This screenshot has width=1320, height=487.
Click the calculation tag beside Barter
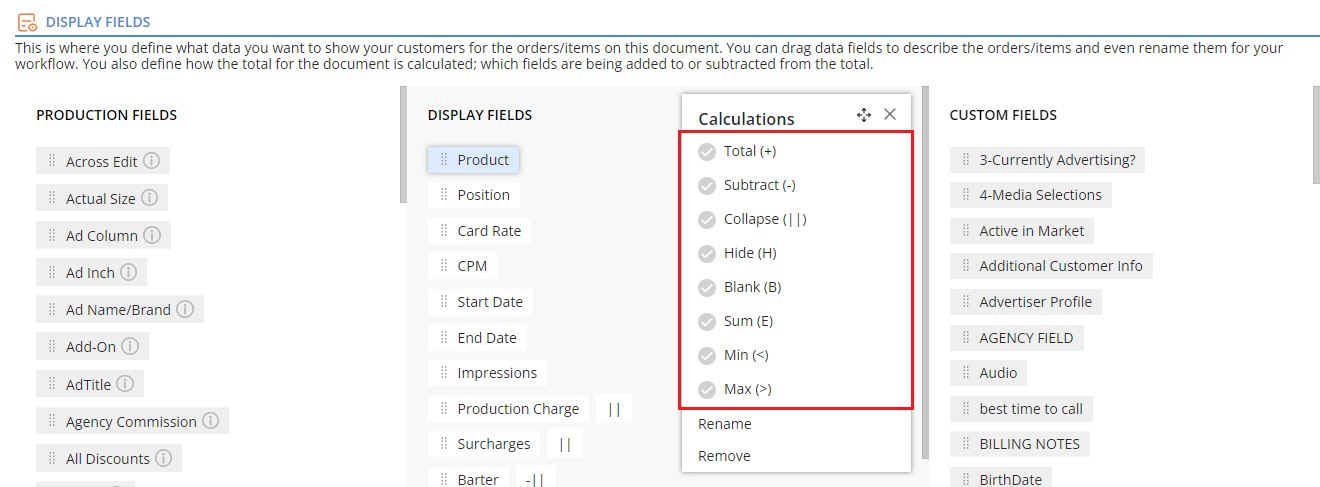[535, 477]
